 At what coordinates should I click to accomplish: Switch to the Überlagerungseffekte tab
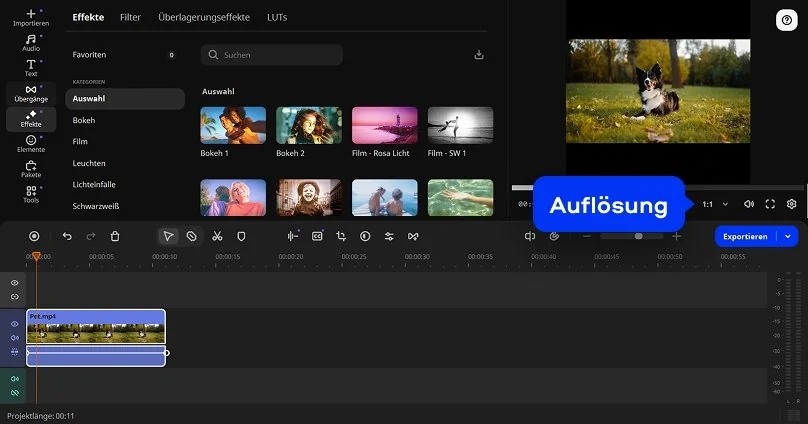click(203, 17)
